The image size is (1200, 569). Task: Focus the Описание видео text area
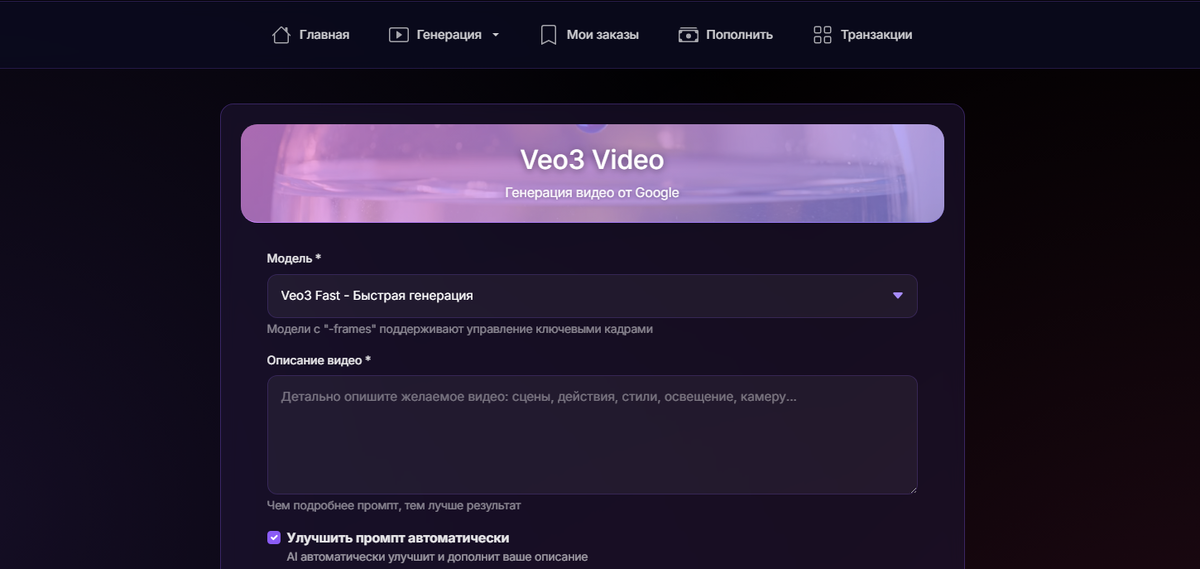pyautogui.click(x=592, y=434)
